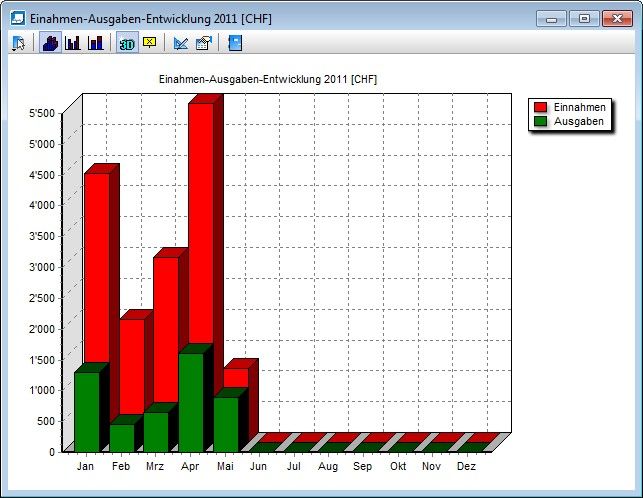Minimize the chart window
This screenshot has width=643, height=498.
[552, 19]
